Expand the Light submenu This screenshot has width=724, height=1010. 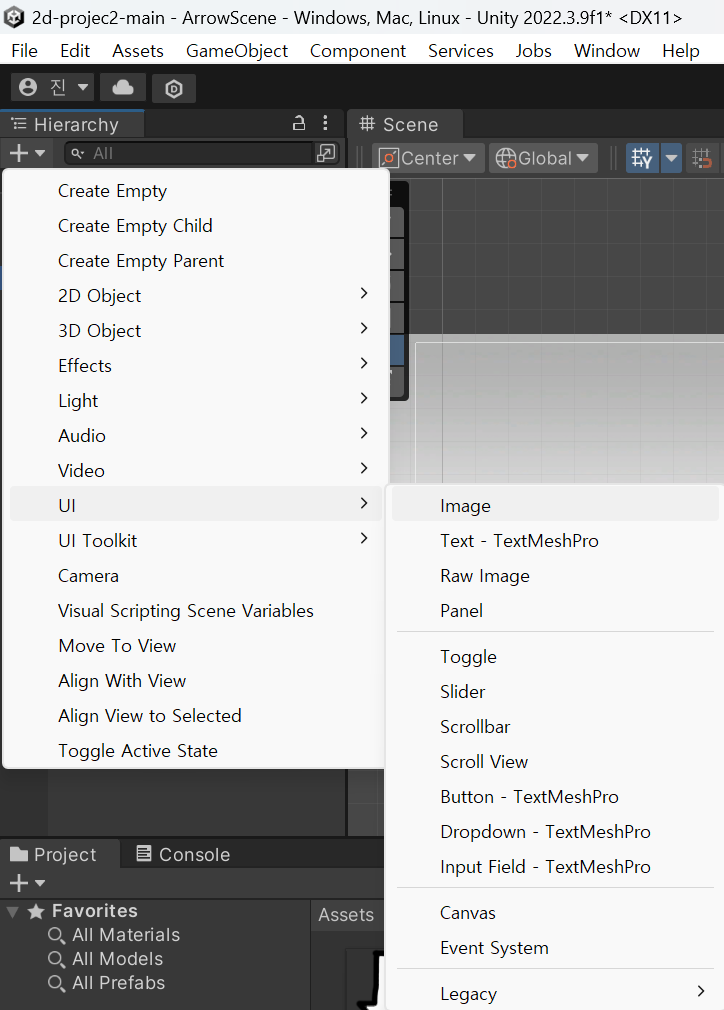(x=196, y=401)
